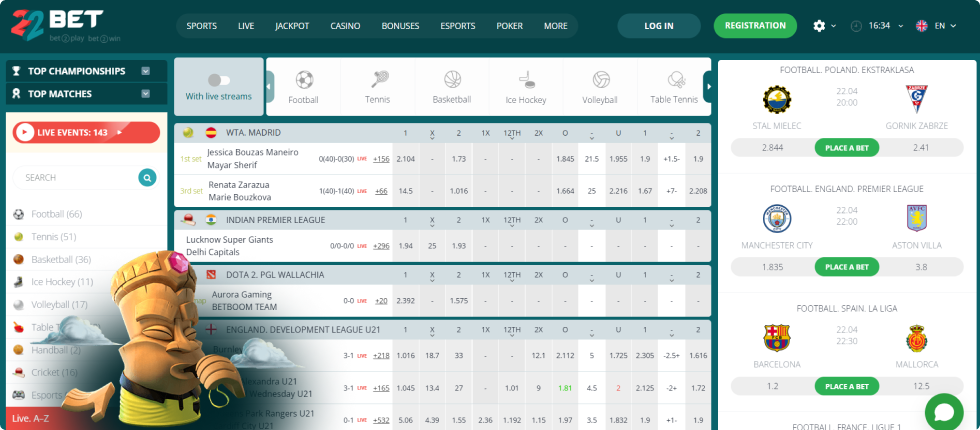
Task: Click the search magnifier button
Action: 147,178
